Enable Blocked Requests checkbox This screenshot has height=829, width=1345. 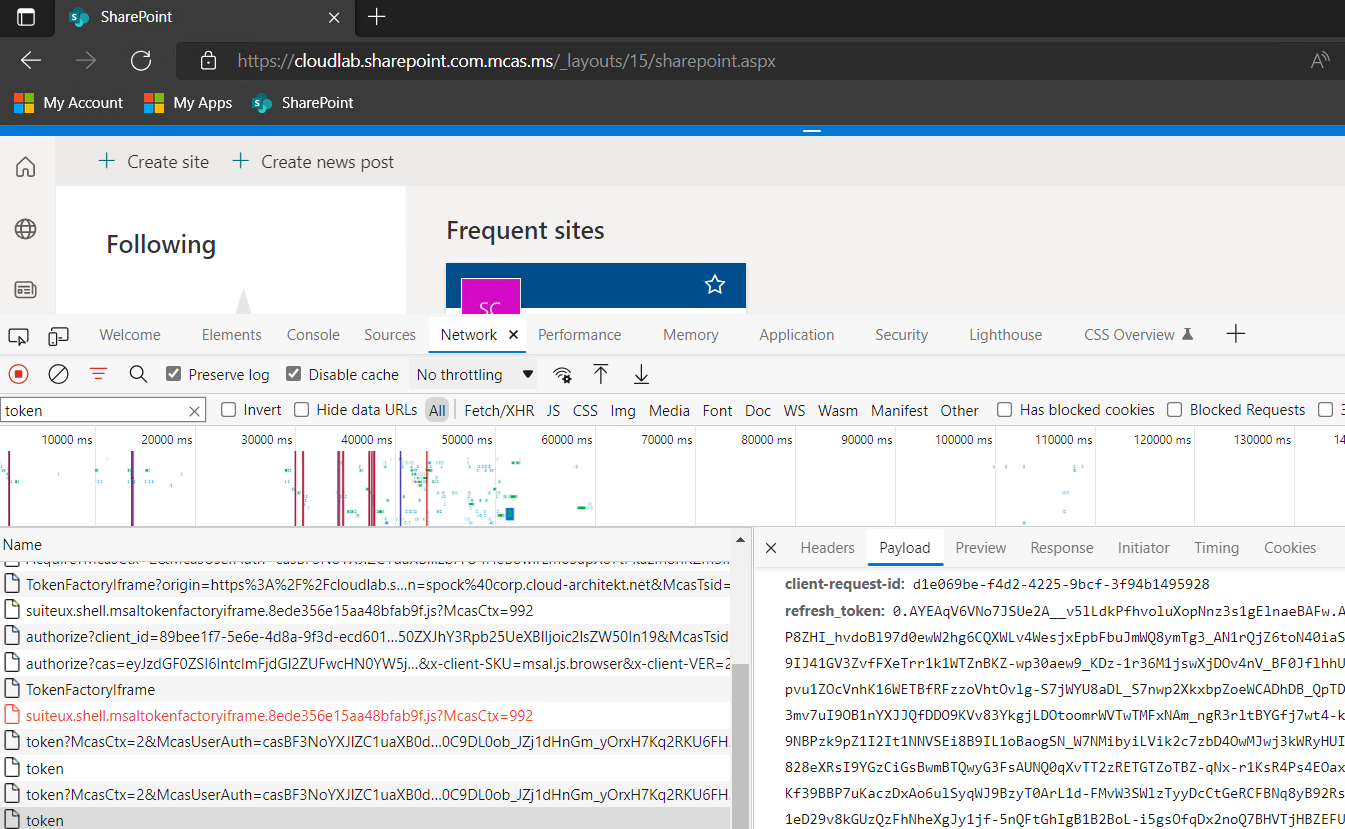pyautogui.click(x=1175, y=410)
